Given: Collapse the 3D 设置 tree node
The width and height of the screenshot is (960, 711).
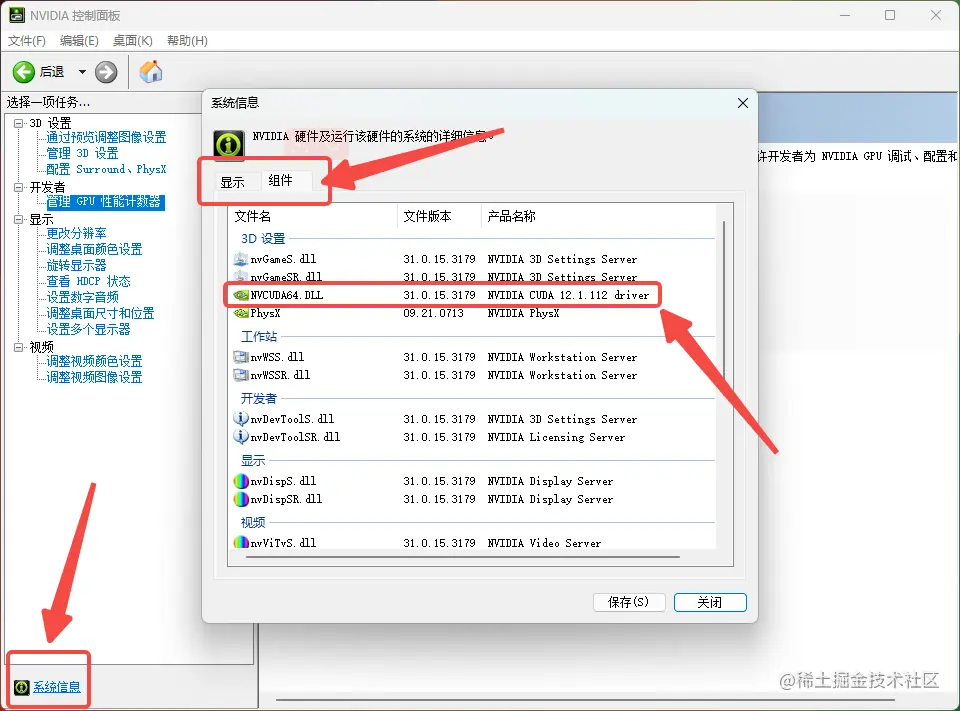Looking at the screenshot, I should [x=18, y=123].
